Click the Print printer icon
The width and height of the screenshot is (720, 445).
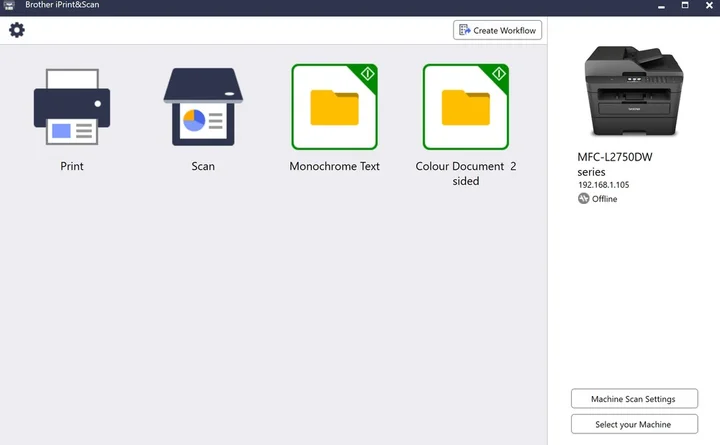72,107
